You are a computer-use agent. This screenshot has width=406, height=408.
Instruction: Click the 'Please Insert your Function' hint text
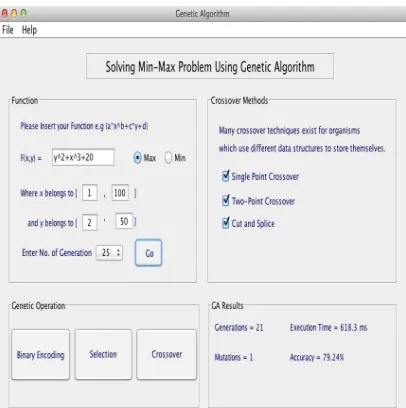pyautogui.click(x=84, y=126)
